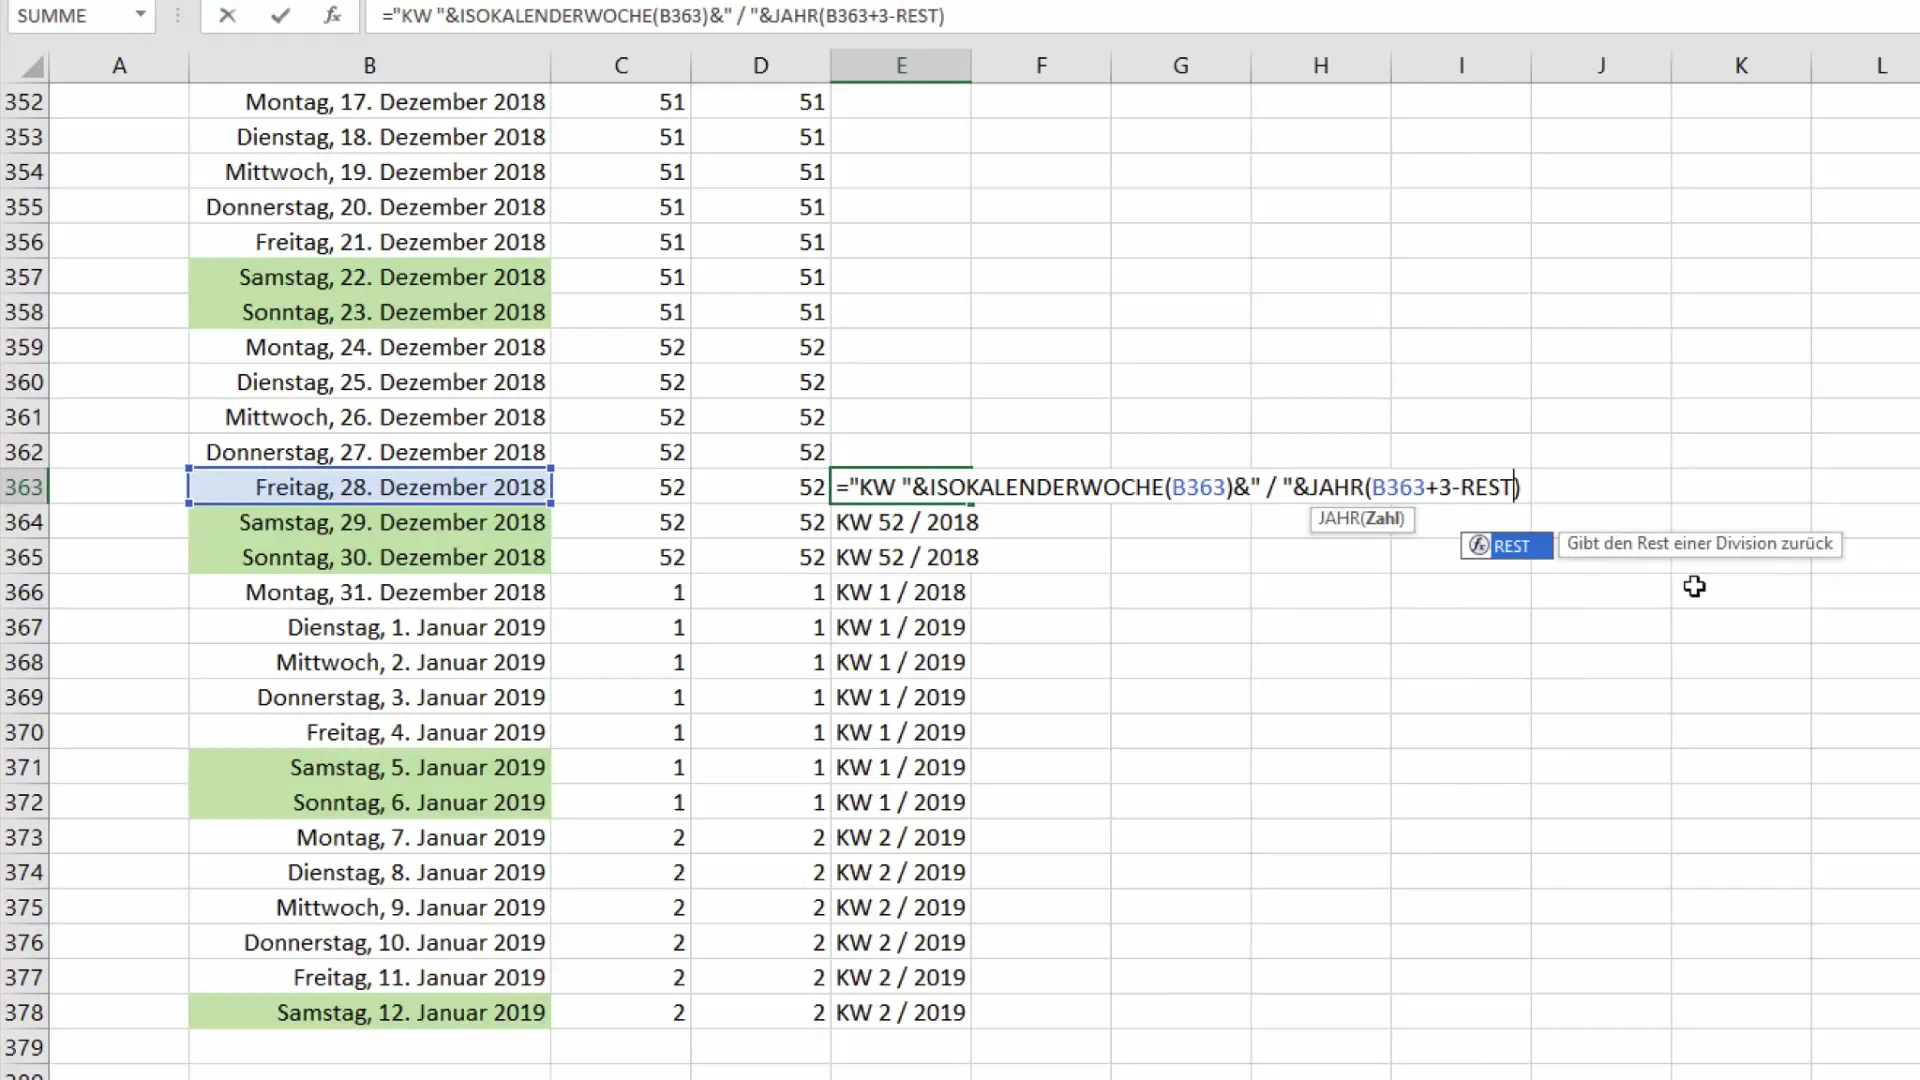Select row 378 header
1920x1080 pixels.
click(x=24, y=1012)
